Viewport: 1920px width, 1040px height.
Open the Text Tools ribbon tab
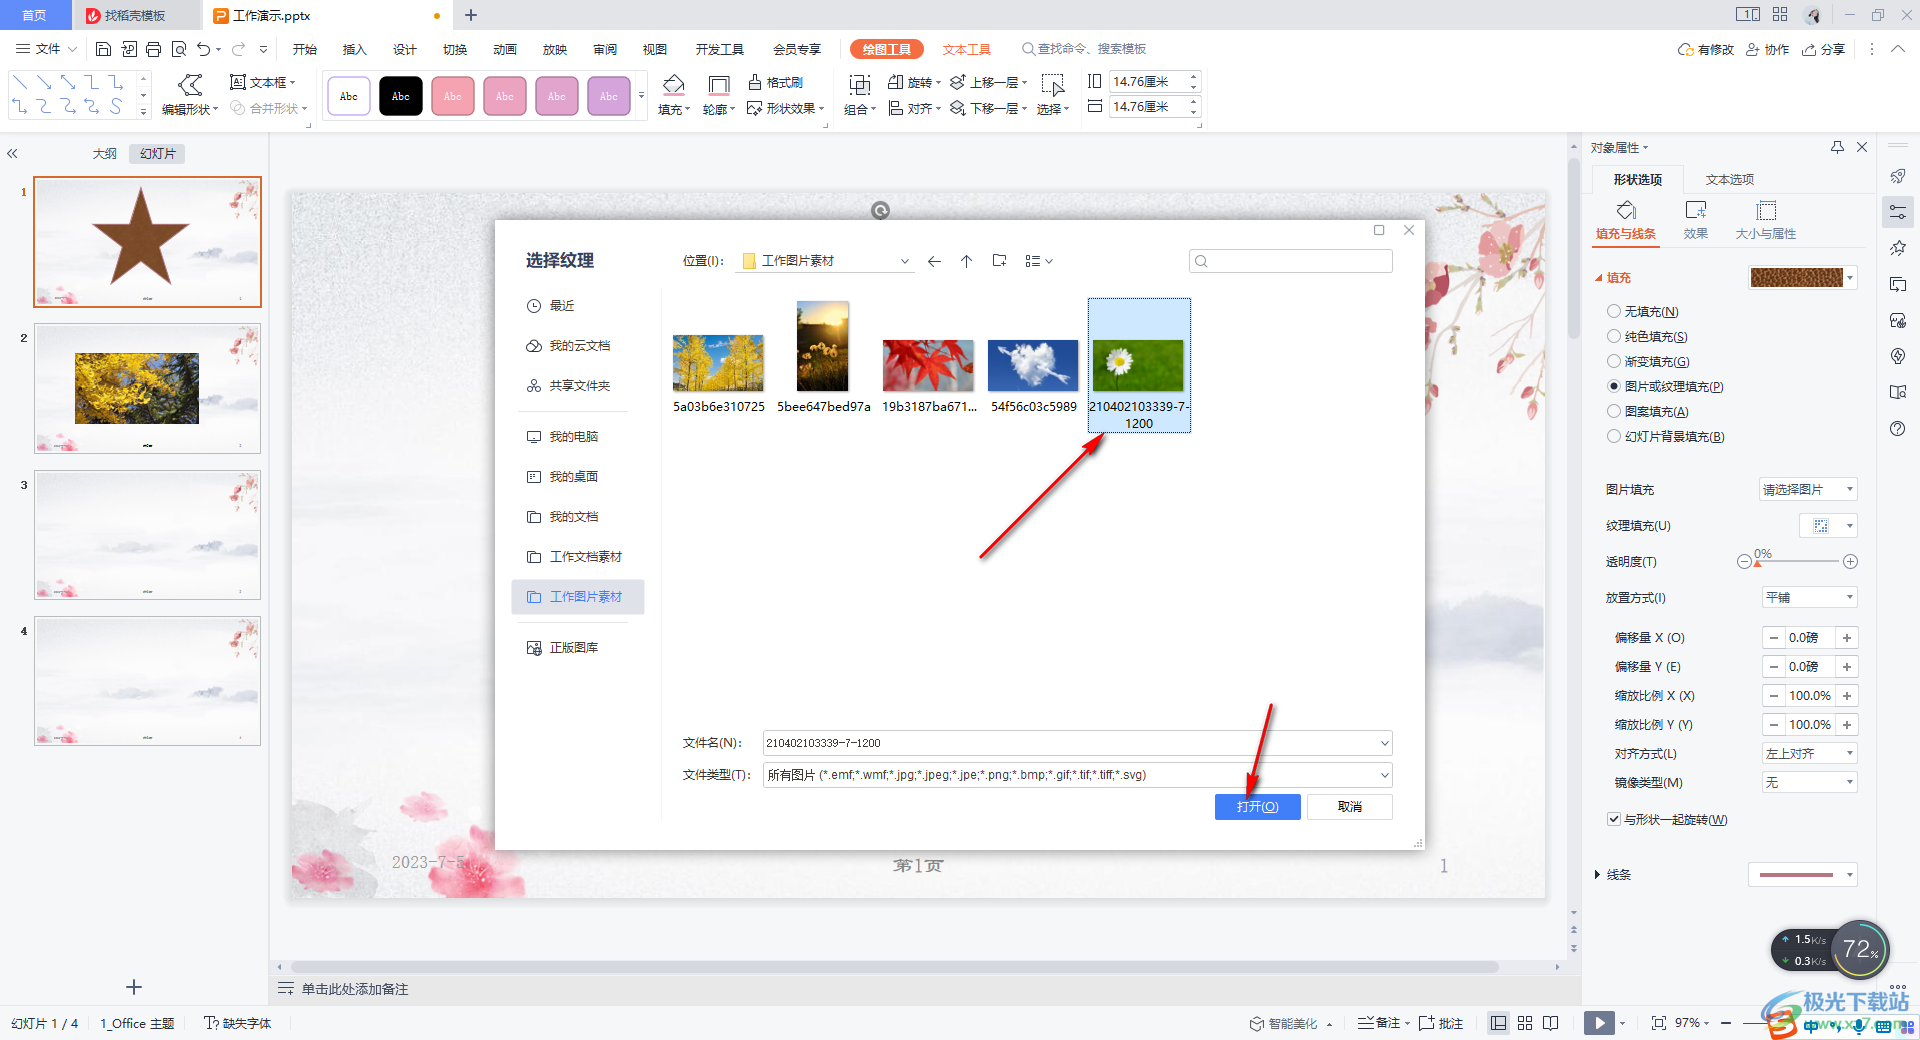[966, 49]
